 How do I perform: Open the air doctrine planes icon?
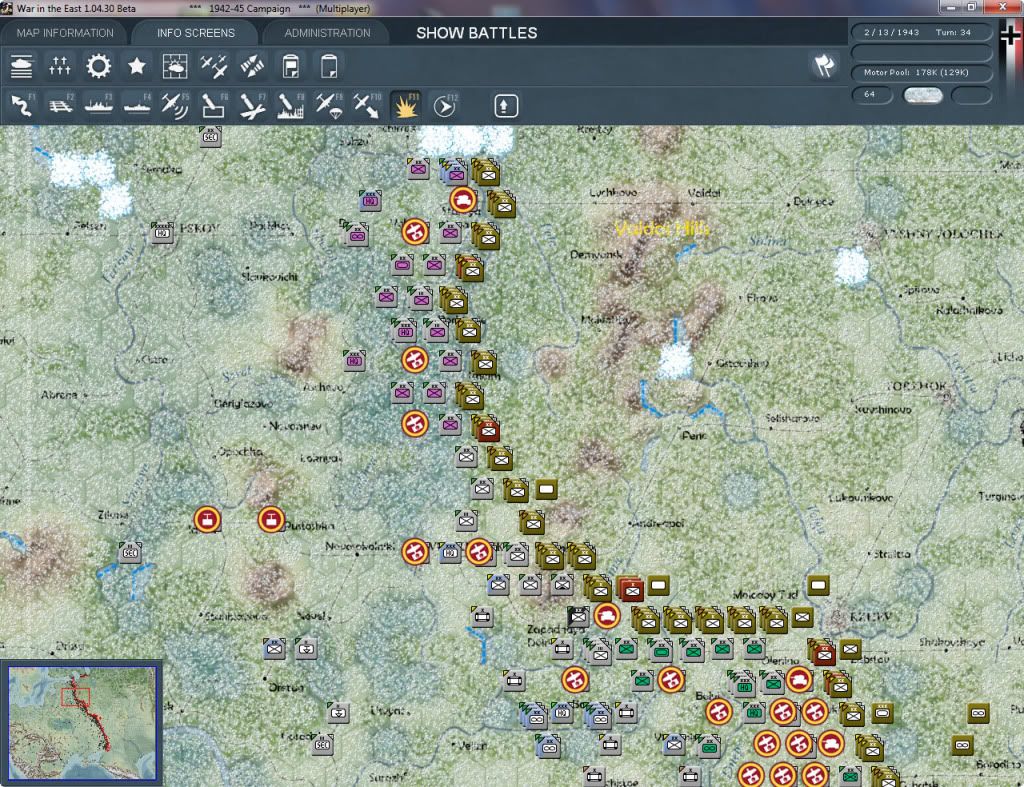pyautogui.click(x=214, y=67)
